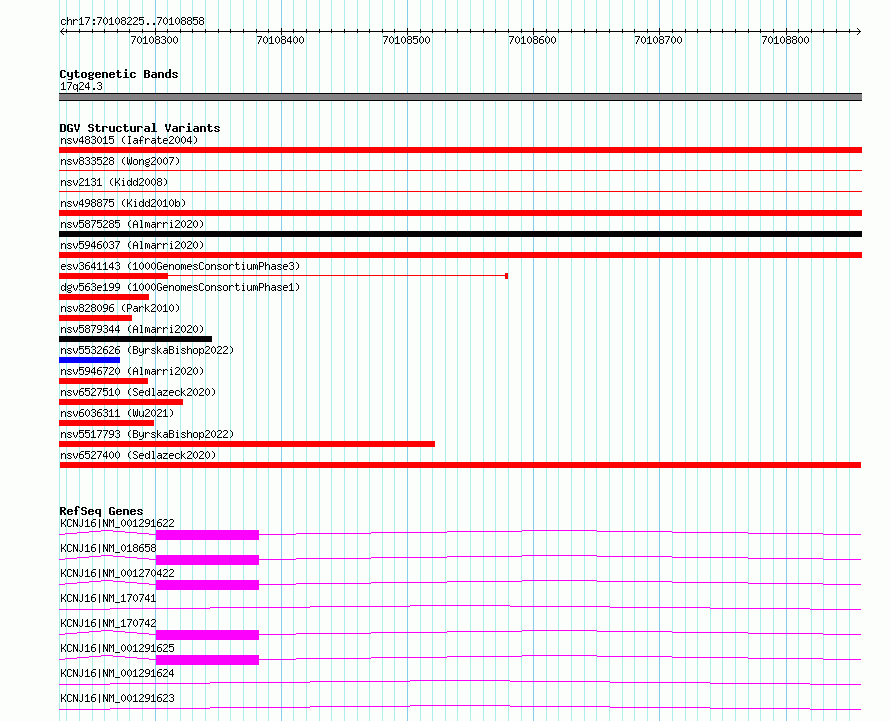This screenshot has width=890, height=721.
Task: Click the magenta exon of NM_170742
Action: [x=207, y=635]
